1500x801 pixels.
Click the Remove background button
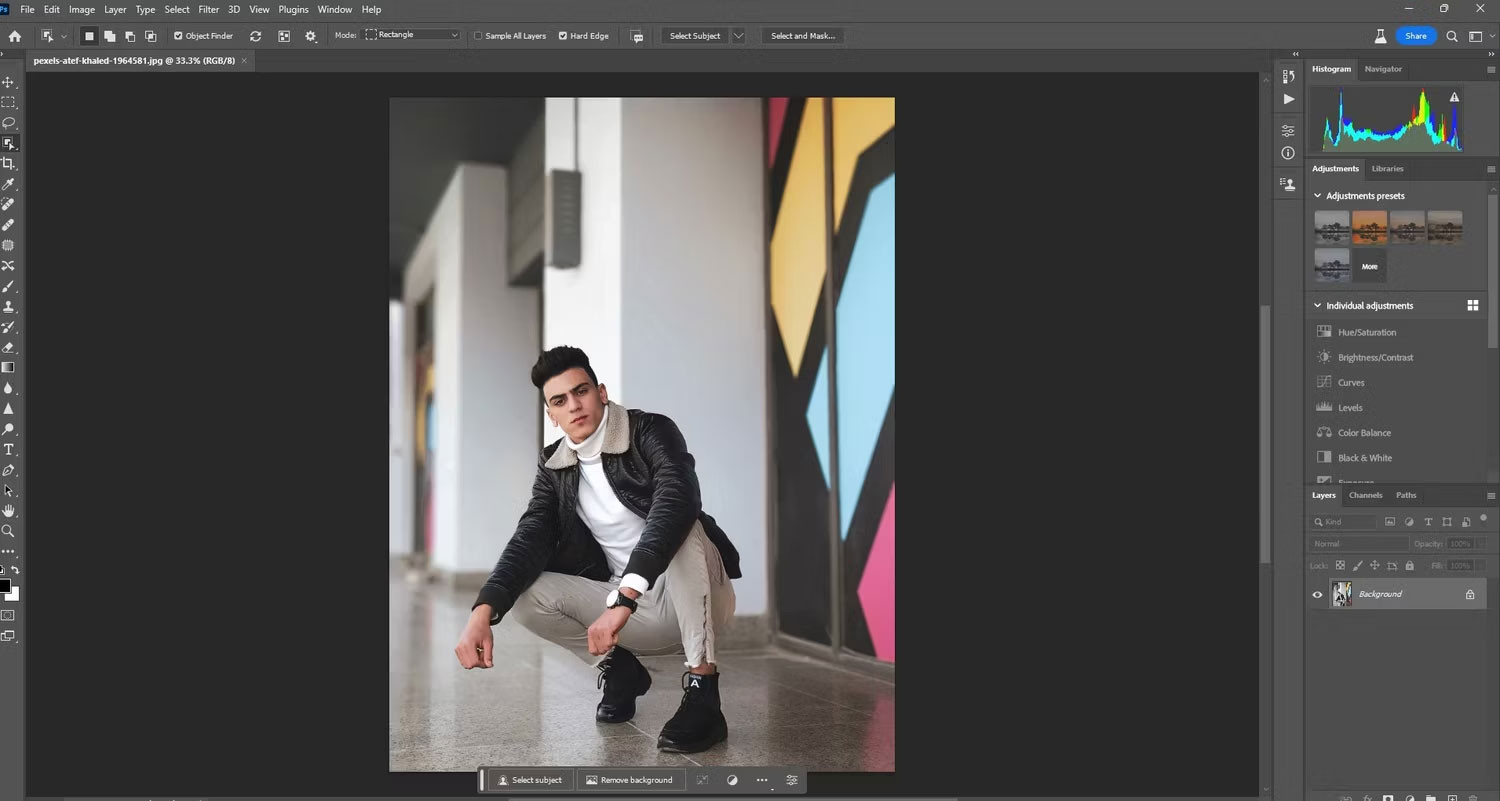coord(629,780)
